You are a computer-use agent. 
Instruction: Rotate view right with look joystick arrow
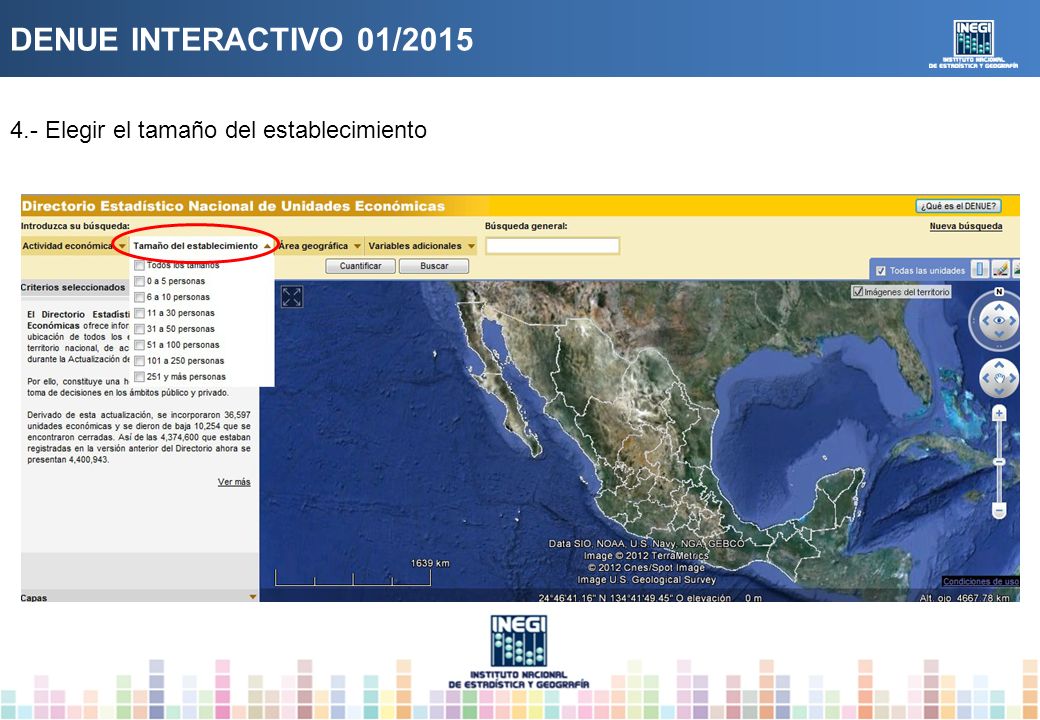click(x=1013, y=320)
